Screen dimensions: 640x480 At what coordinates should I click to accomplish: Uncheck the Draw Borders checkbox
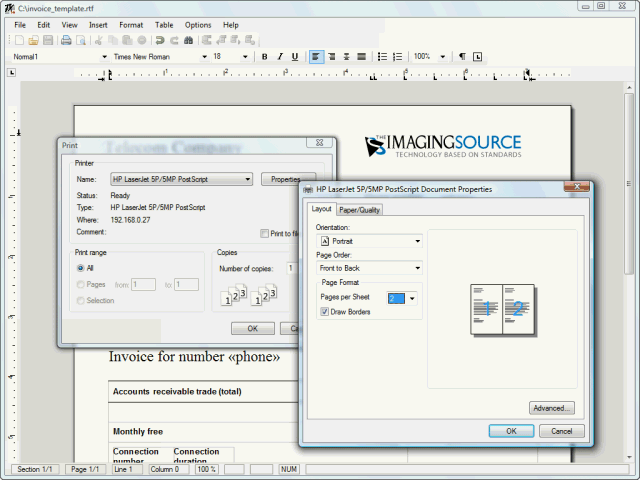324,312
